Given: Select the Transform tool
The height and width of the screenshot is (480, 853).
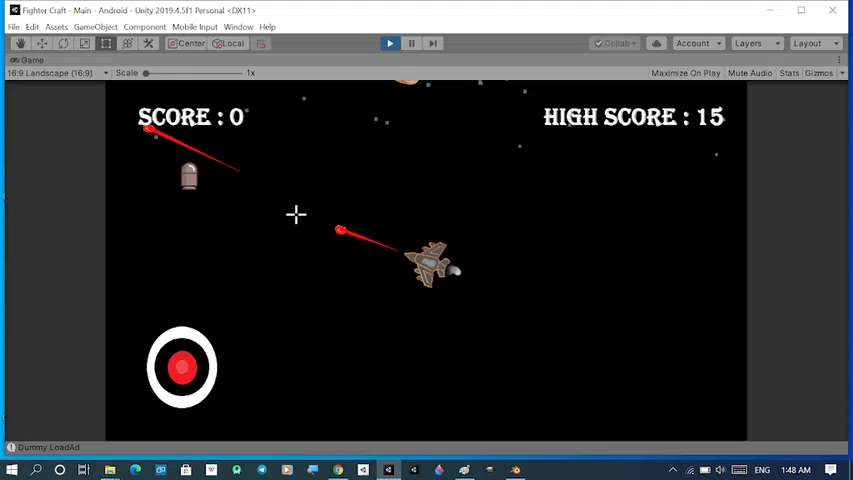Looking at the screenshot, I should [x=127, y=44].
